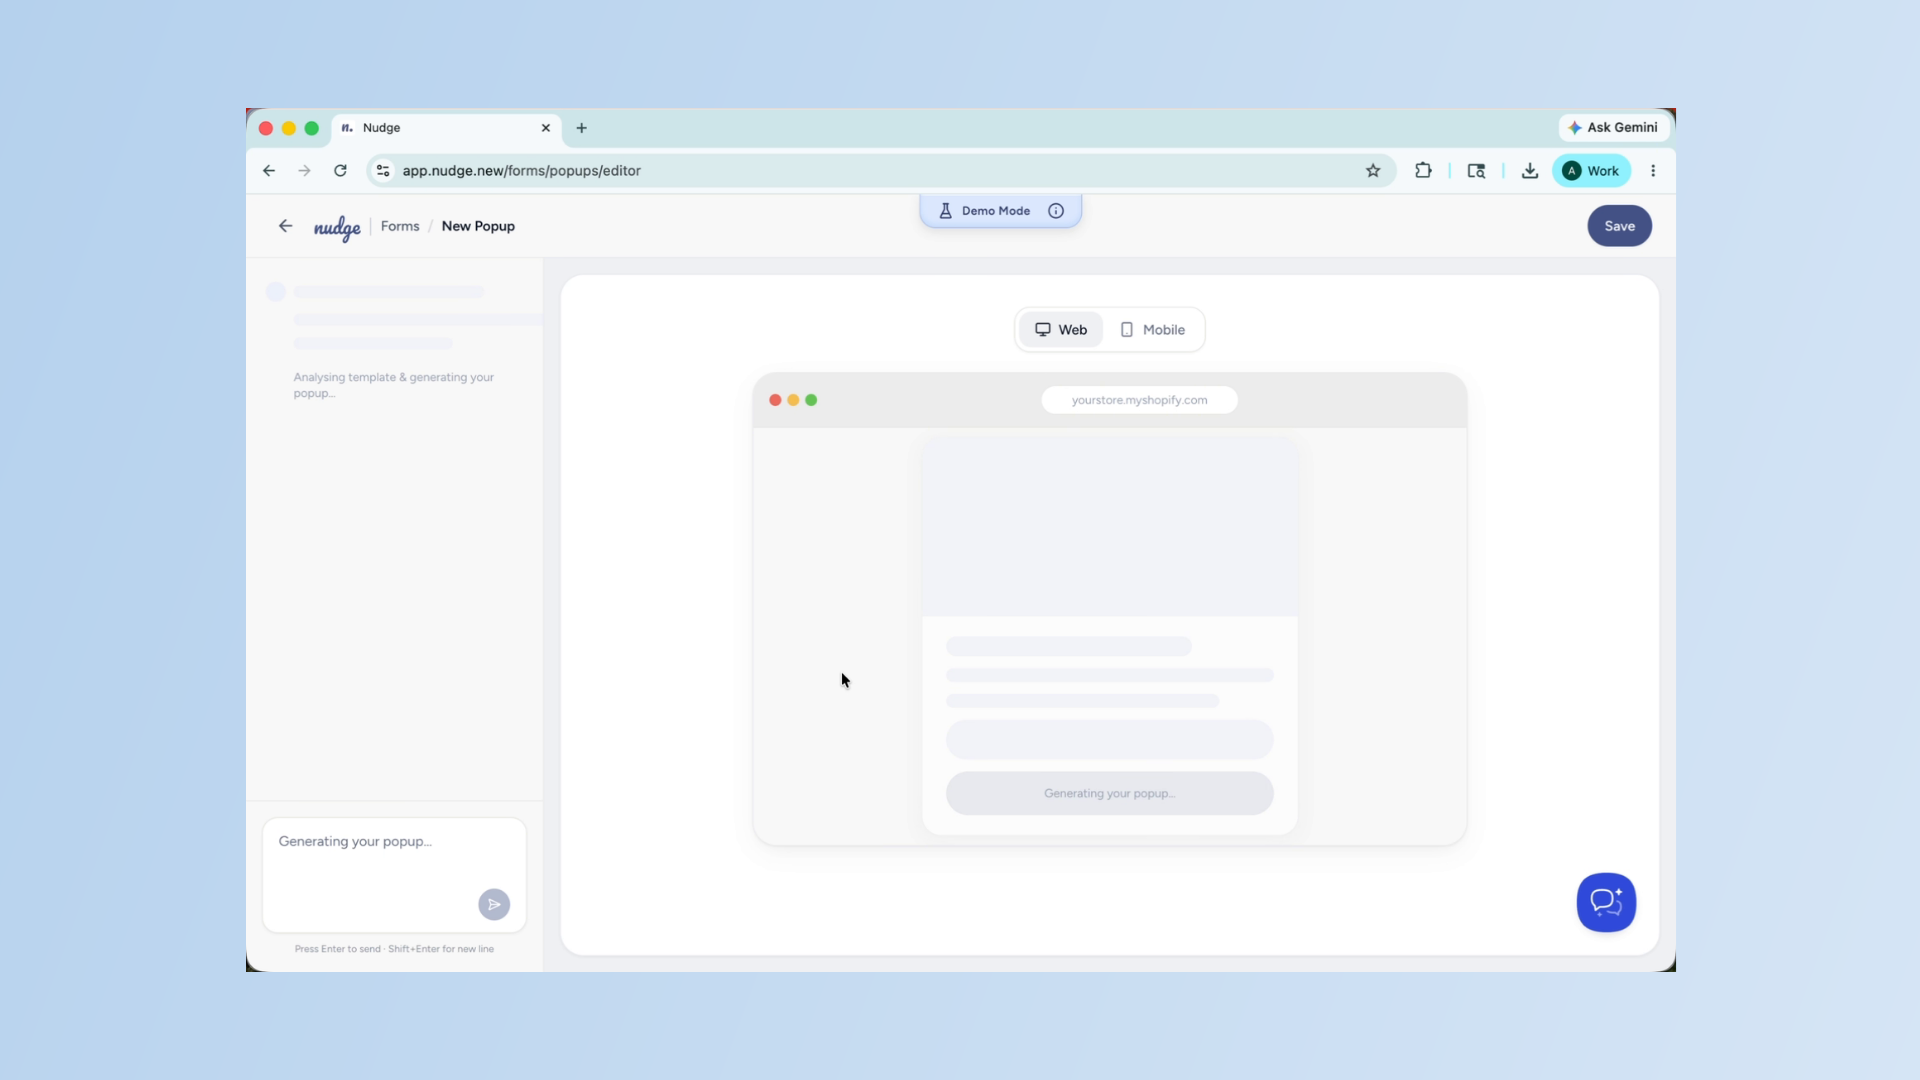The height and width of the screenshot is (1080, 1920).
Task: Click the Press Enter to send hint
Action: click(394, 949)
